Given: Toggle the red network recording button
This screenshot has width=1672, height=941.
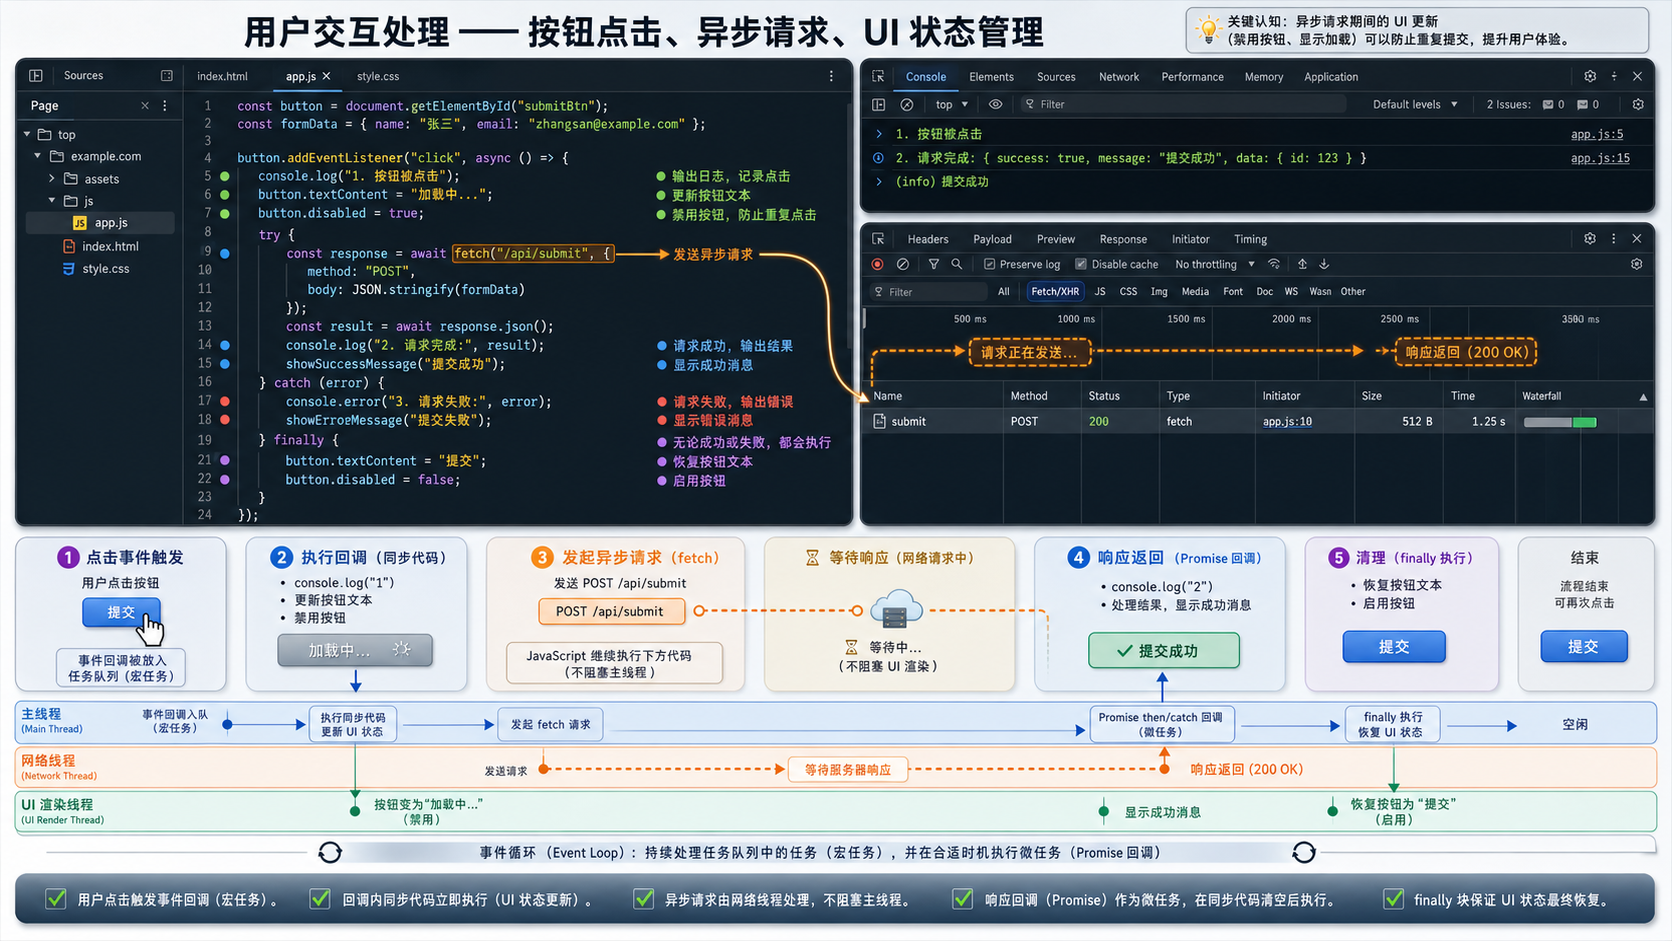Looking at the screenshot, I should click(x=878, y=264).
